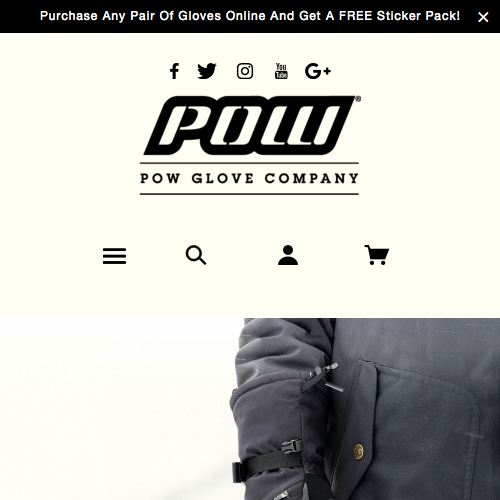Viewport: 500px width, 500px height.
Task: Click the Google Plus icon
Action: click(318, 71)
